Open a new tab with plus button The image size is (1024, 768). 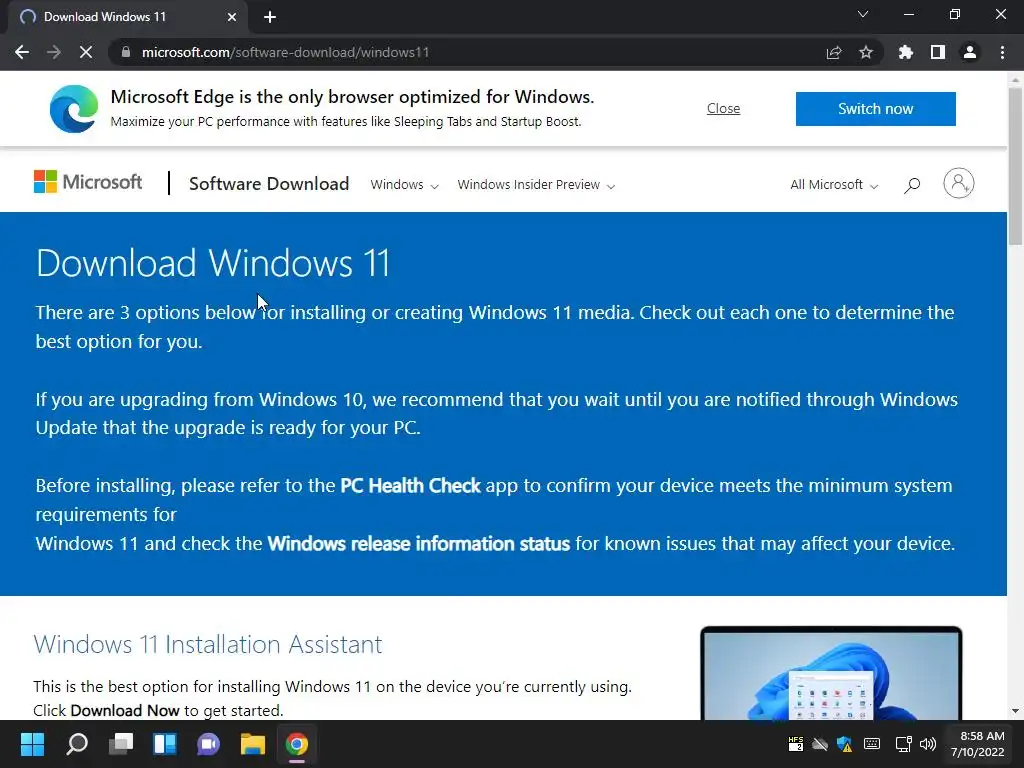pyautogui.click(x=270, y=17)
